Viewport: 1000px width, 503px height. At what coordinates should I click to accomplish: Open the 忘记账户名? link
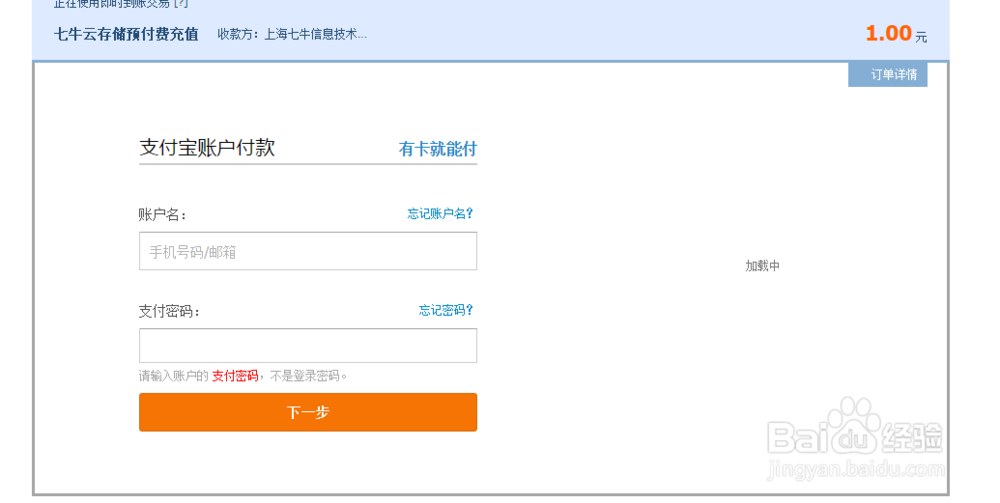(x=440, y=214)
